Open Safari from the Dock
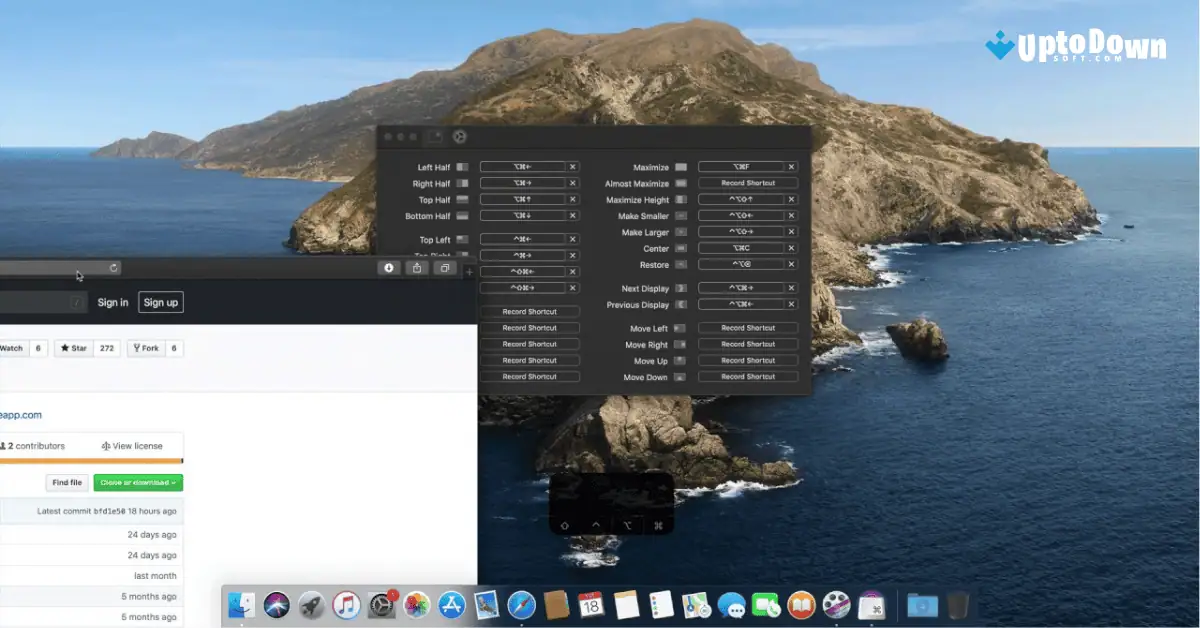The image size is (1200, 628). [522, 605]
